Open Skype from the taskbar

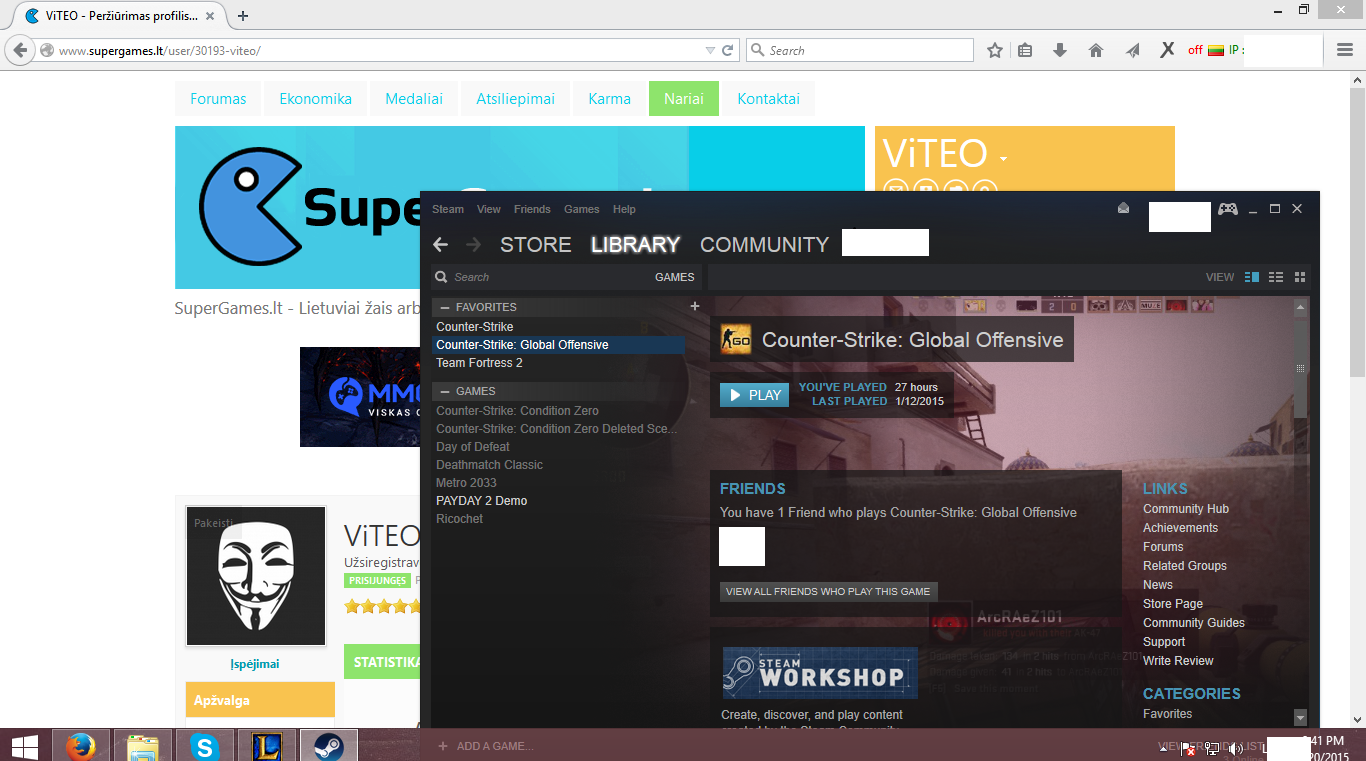click(x=205, y=746)
